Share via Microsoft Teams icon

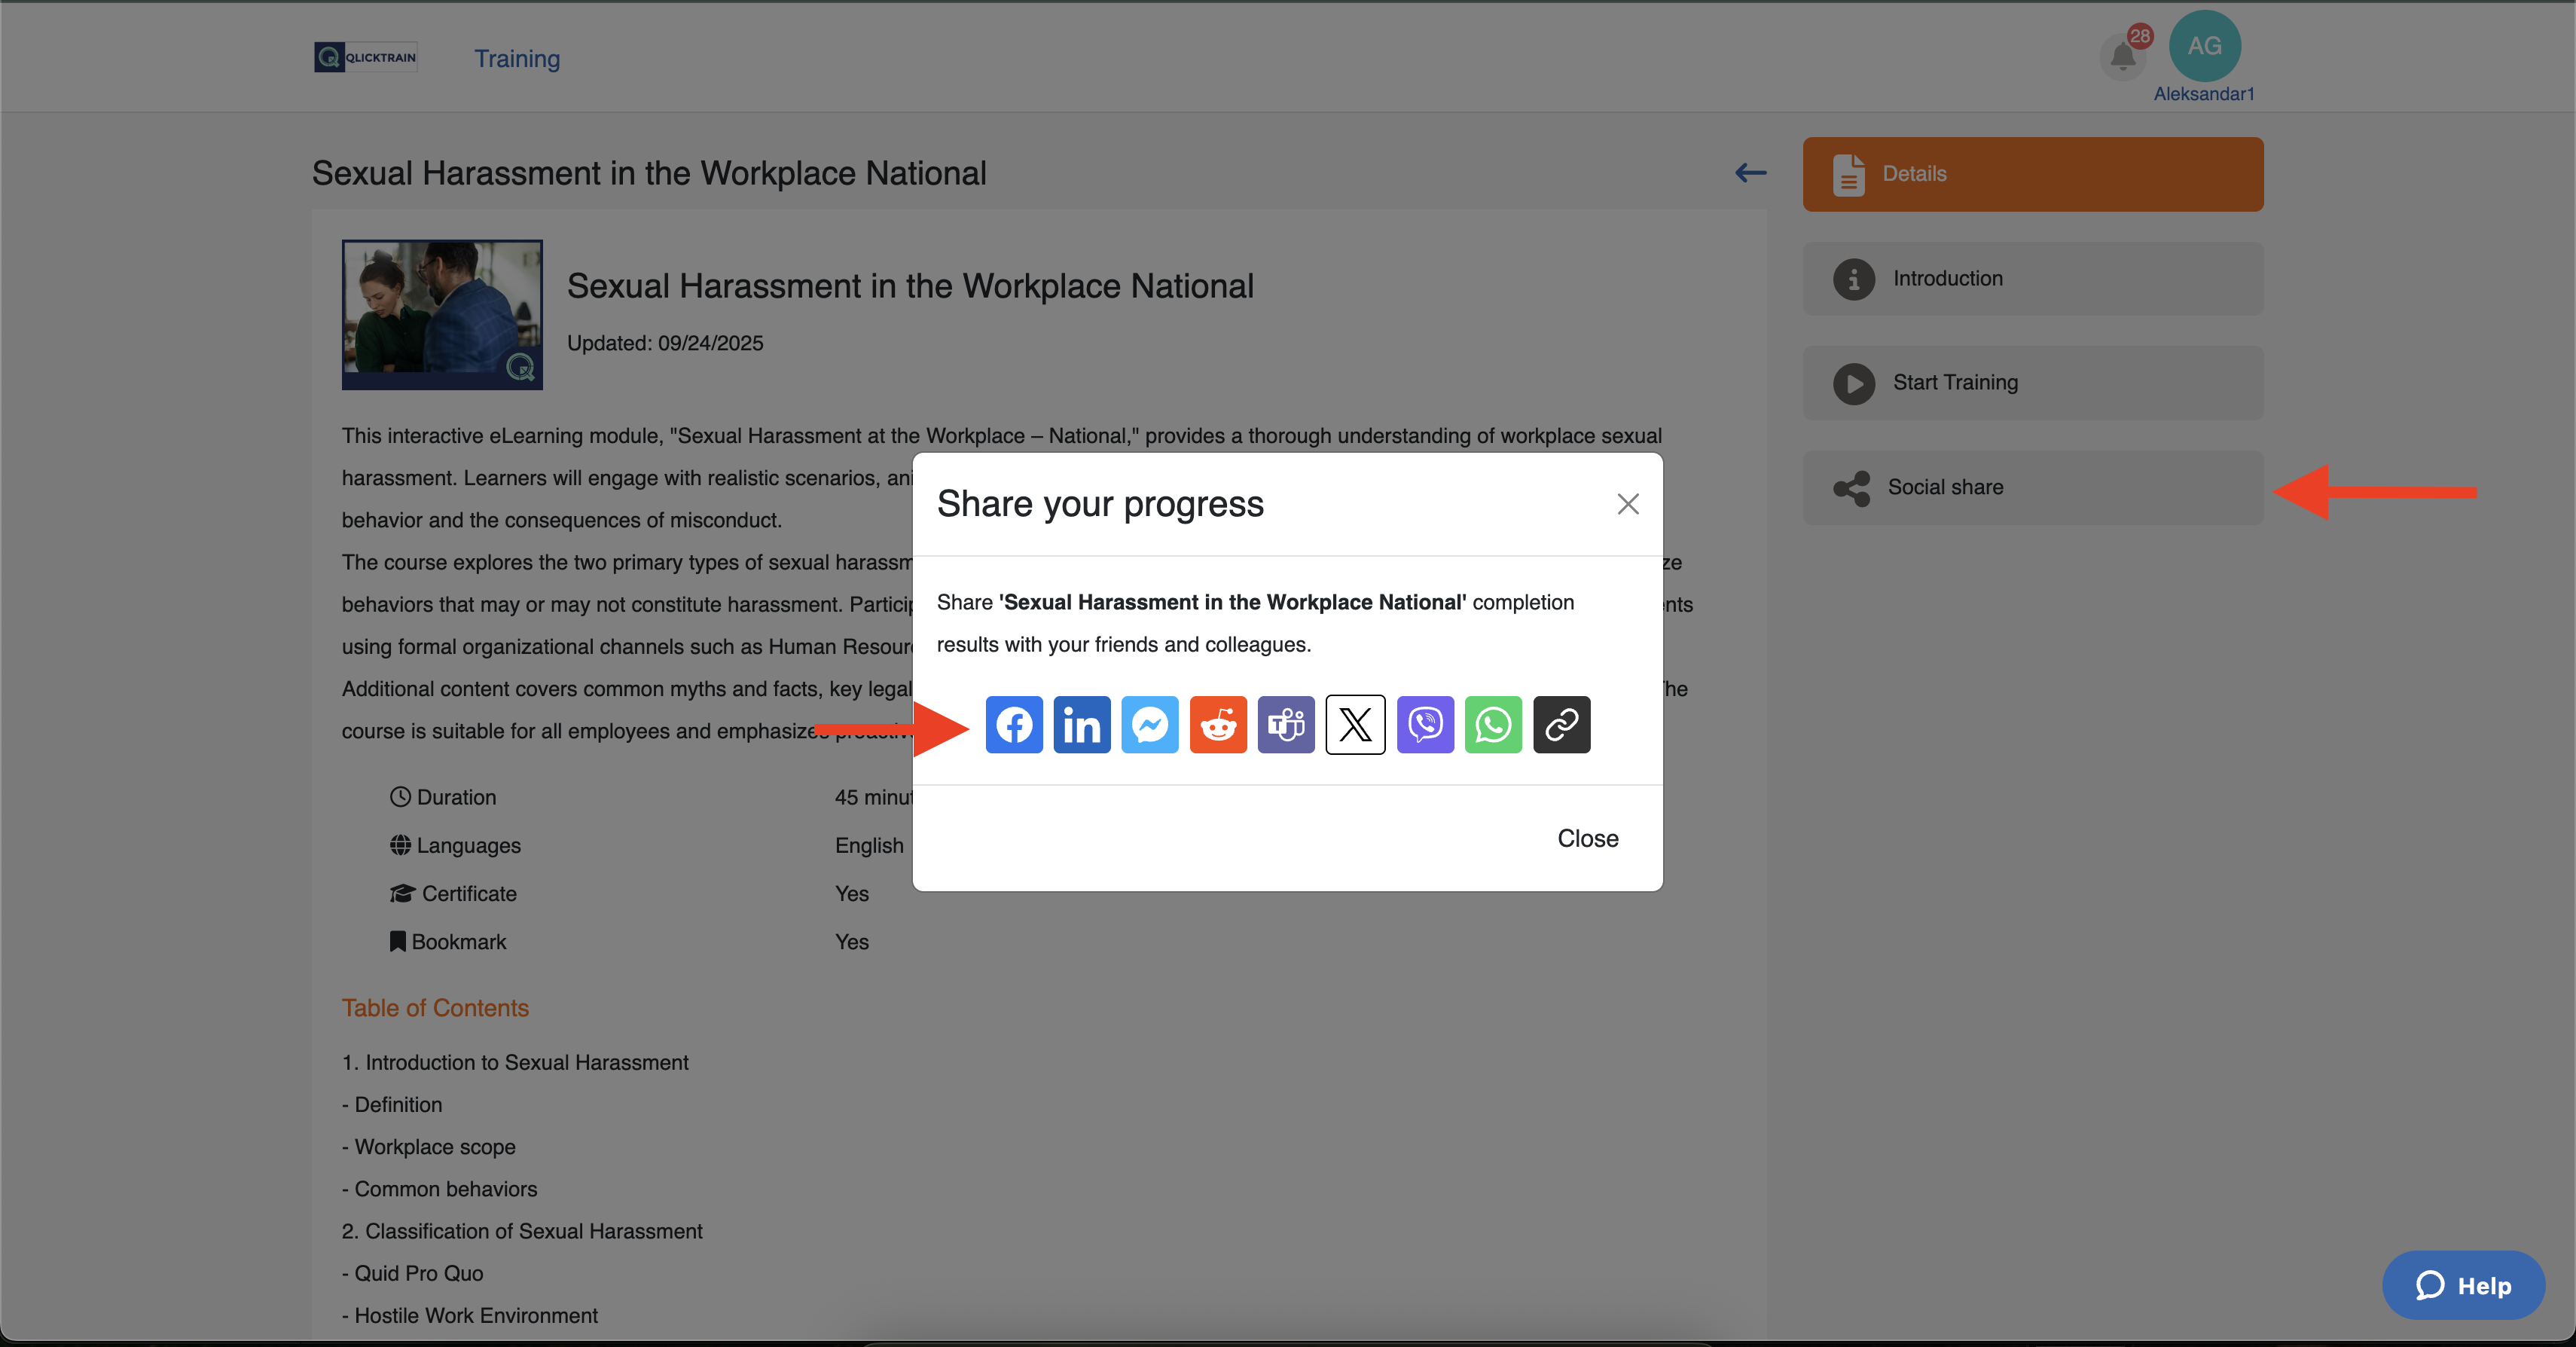coord(1286,724)
